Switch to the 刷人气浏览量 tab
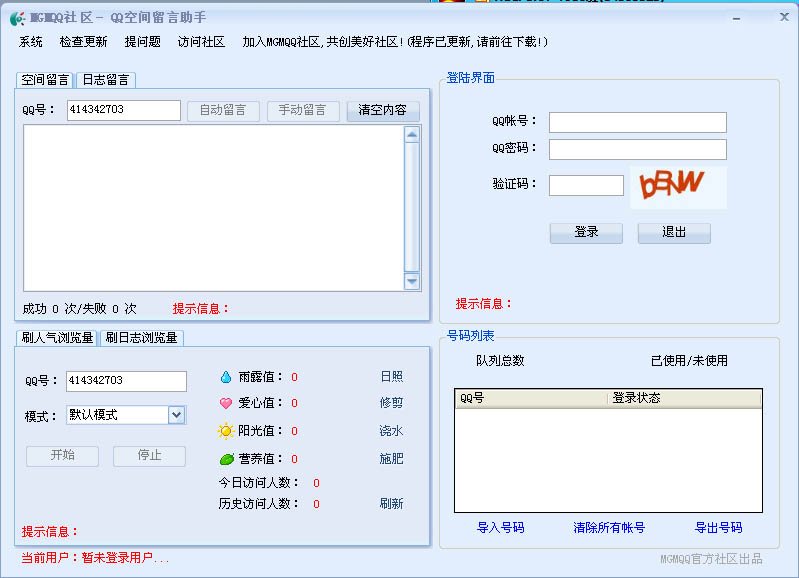799x578 pixels. pos(57,338)
